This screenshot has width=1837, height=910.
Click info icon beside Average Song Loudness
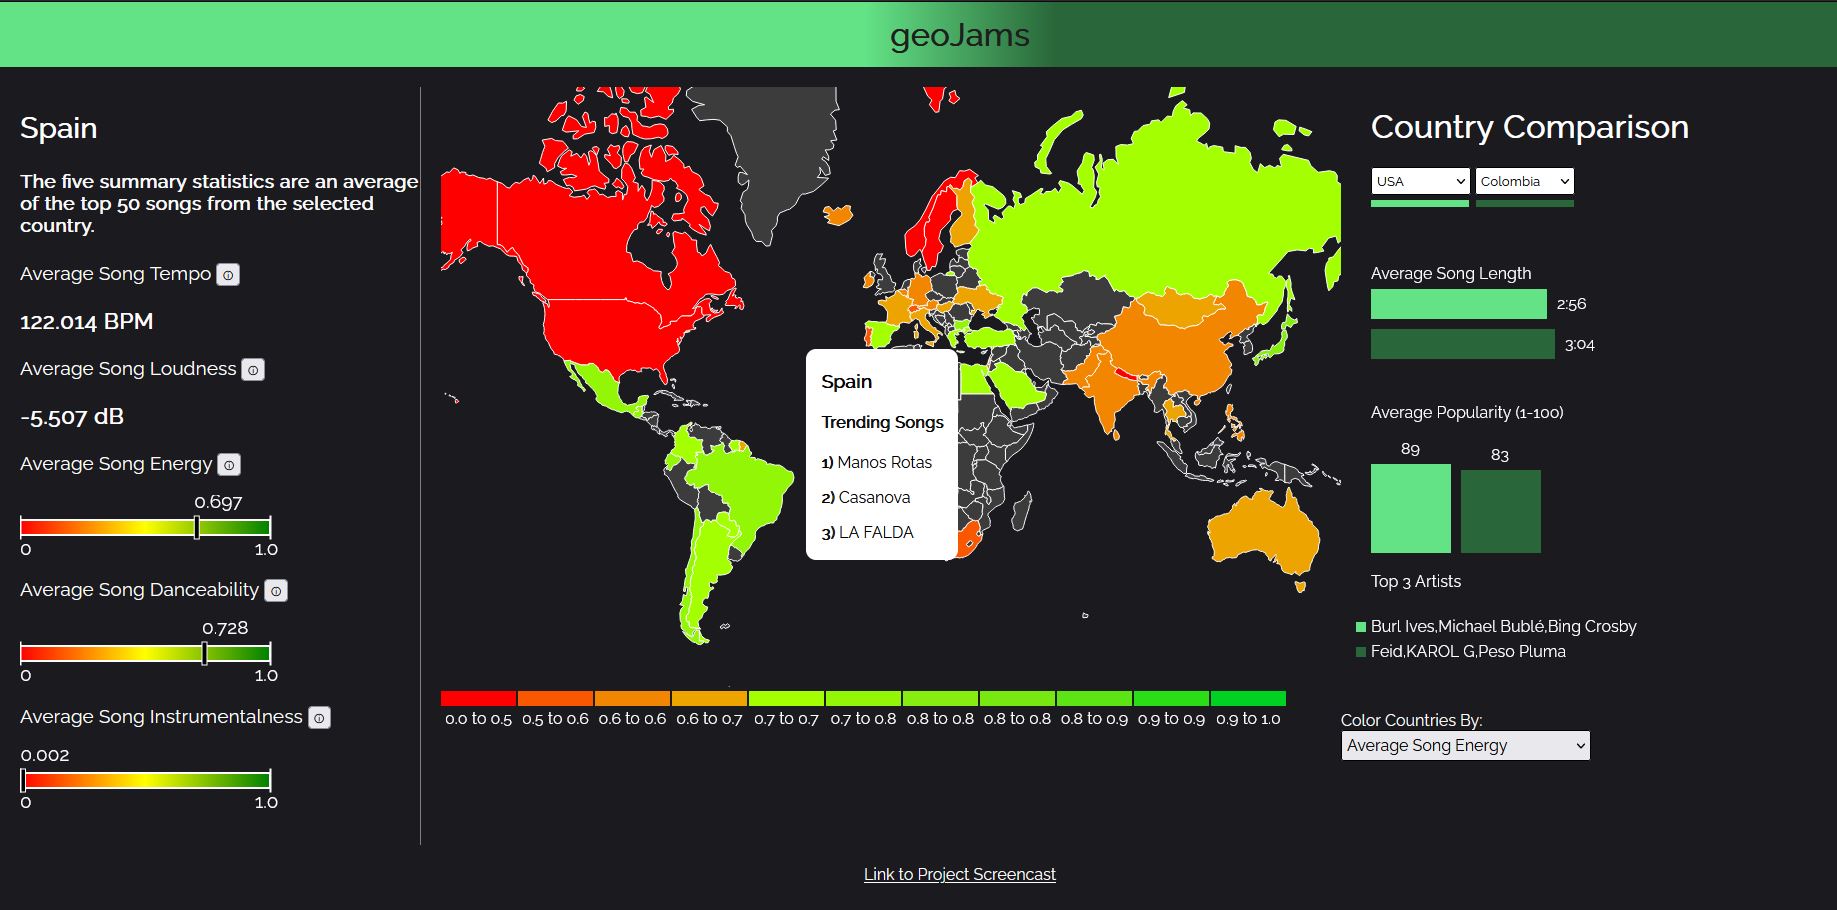[x=253, y=370]
